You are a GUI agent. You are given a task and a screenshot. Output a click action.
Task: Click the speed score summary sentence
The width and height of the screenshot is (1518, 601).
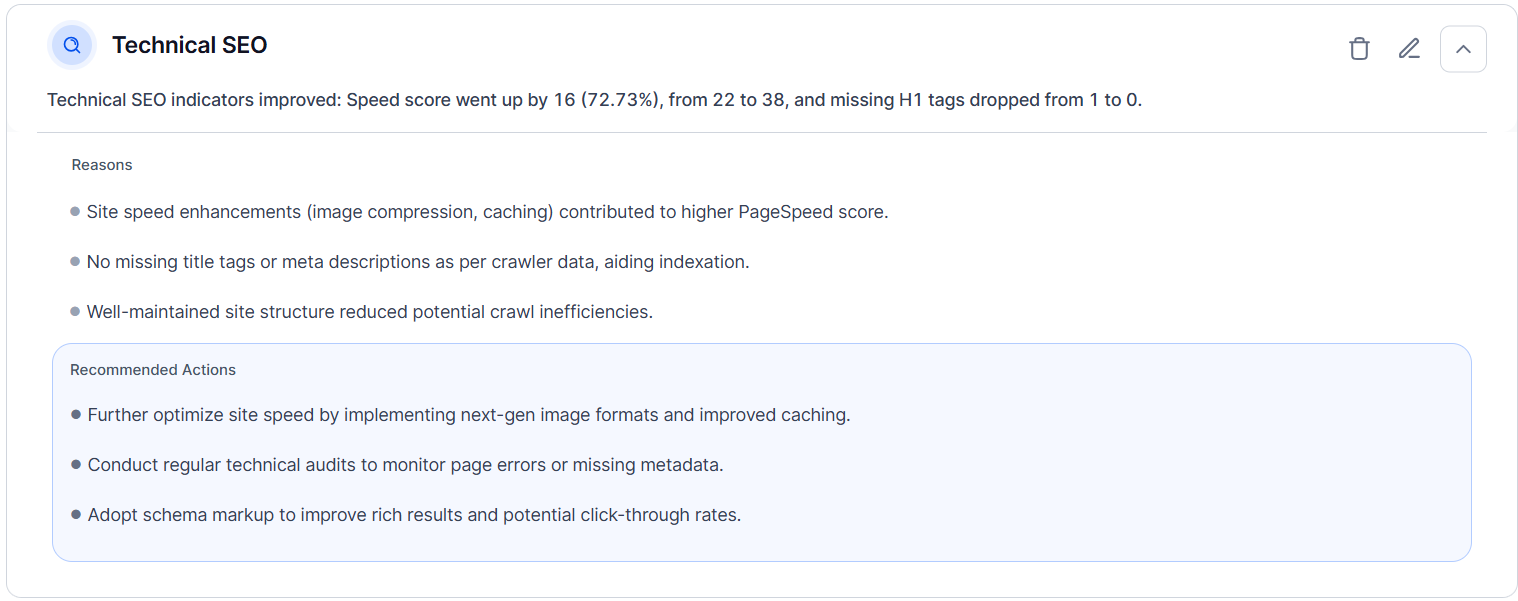[x=594, y=100]
